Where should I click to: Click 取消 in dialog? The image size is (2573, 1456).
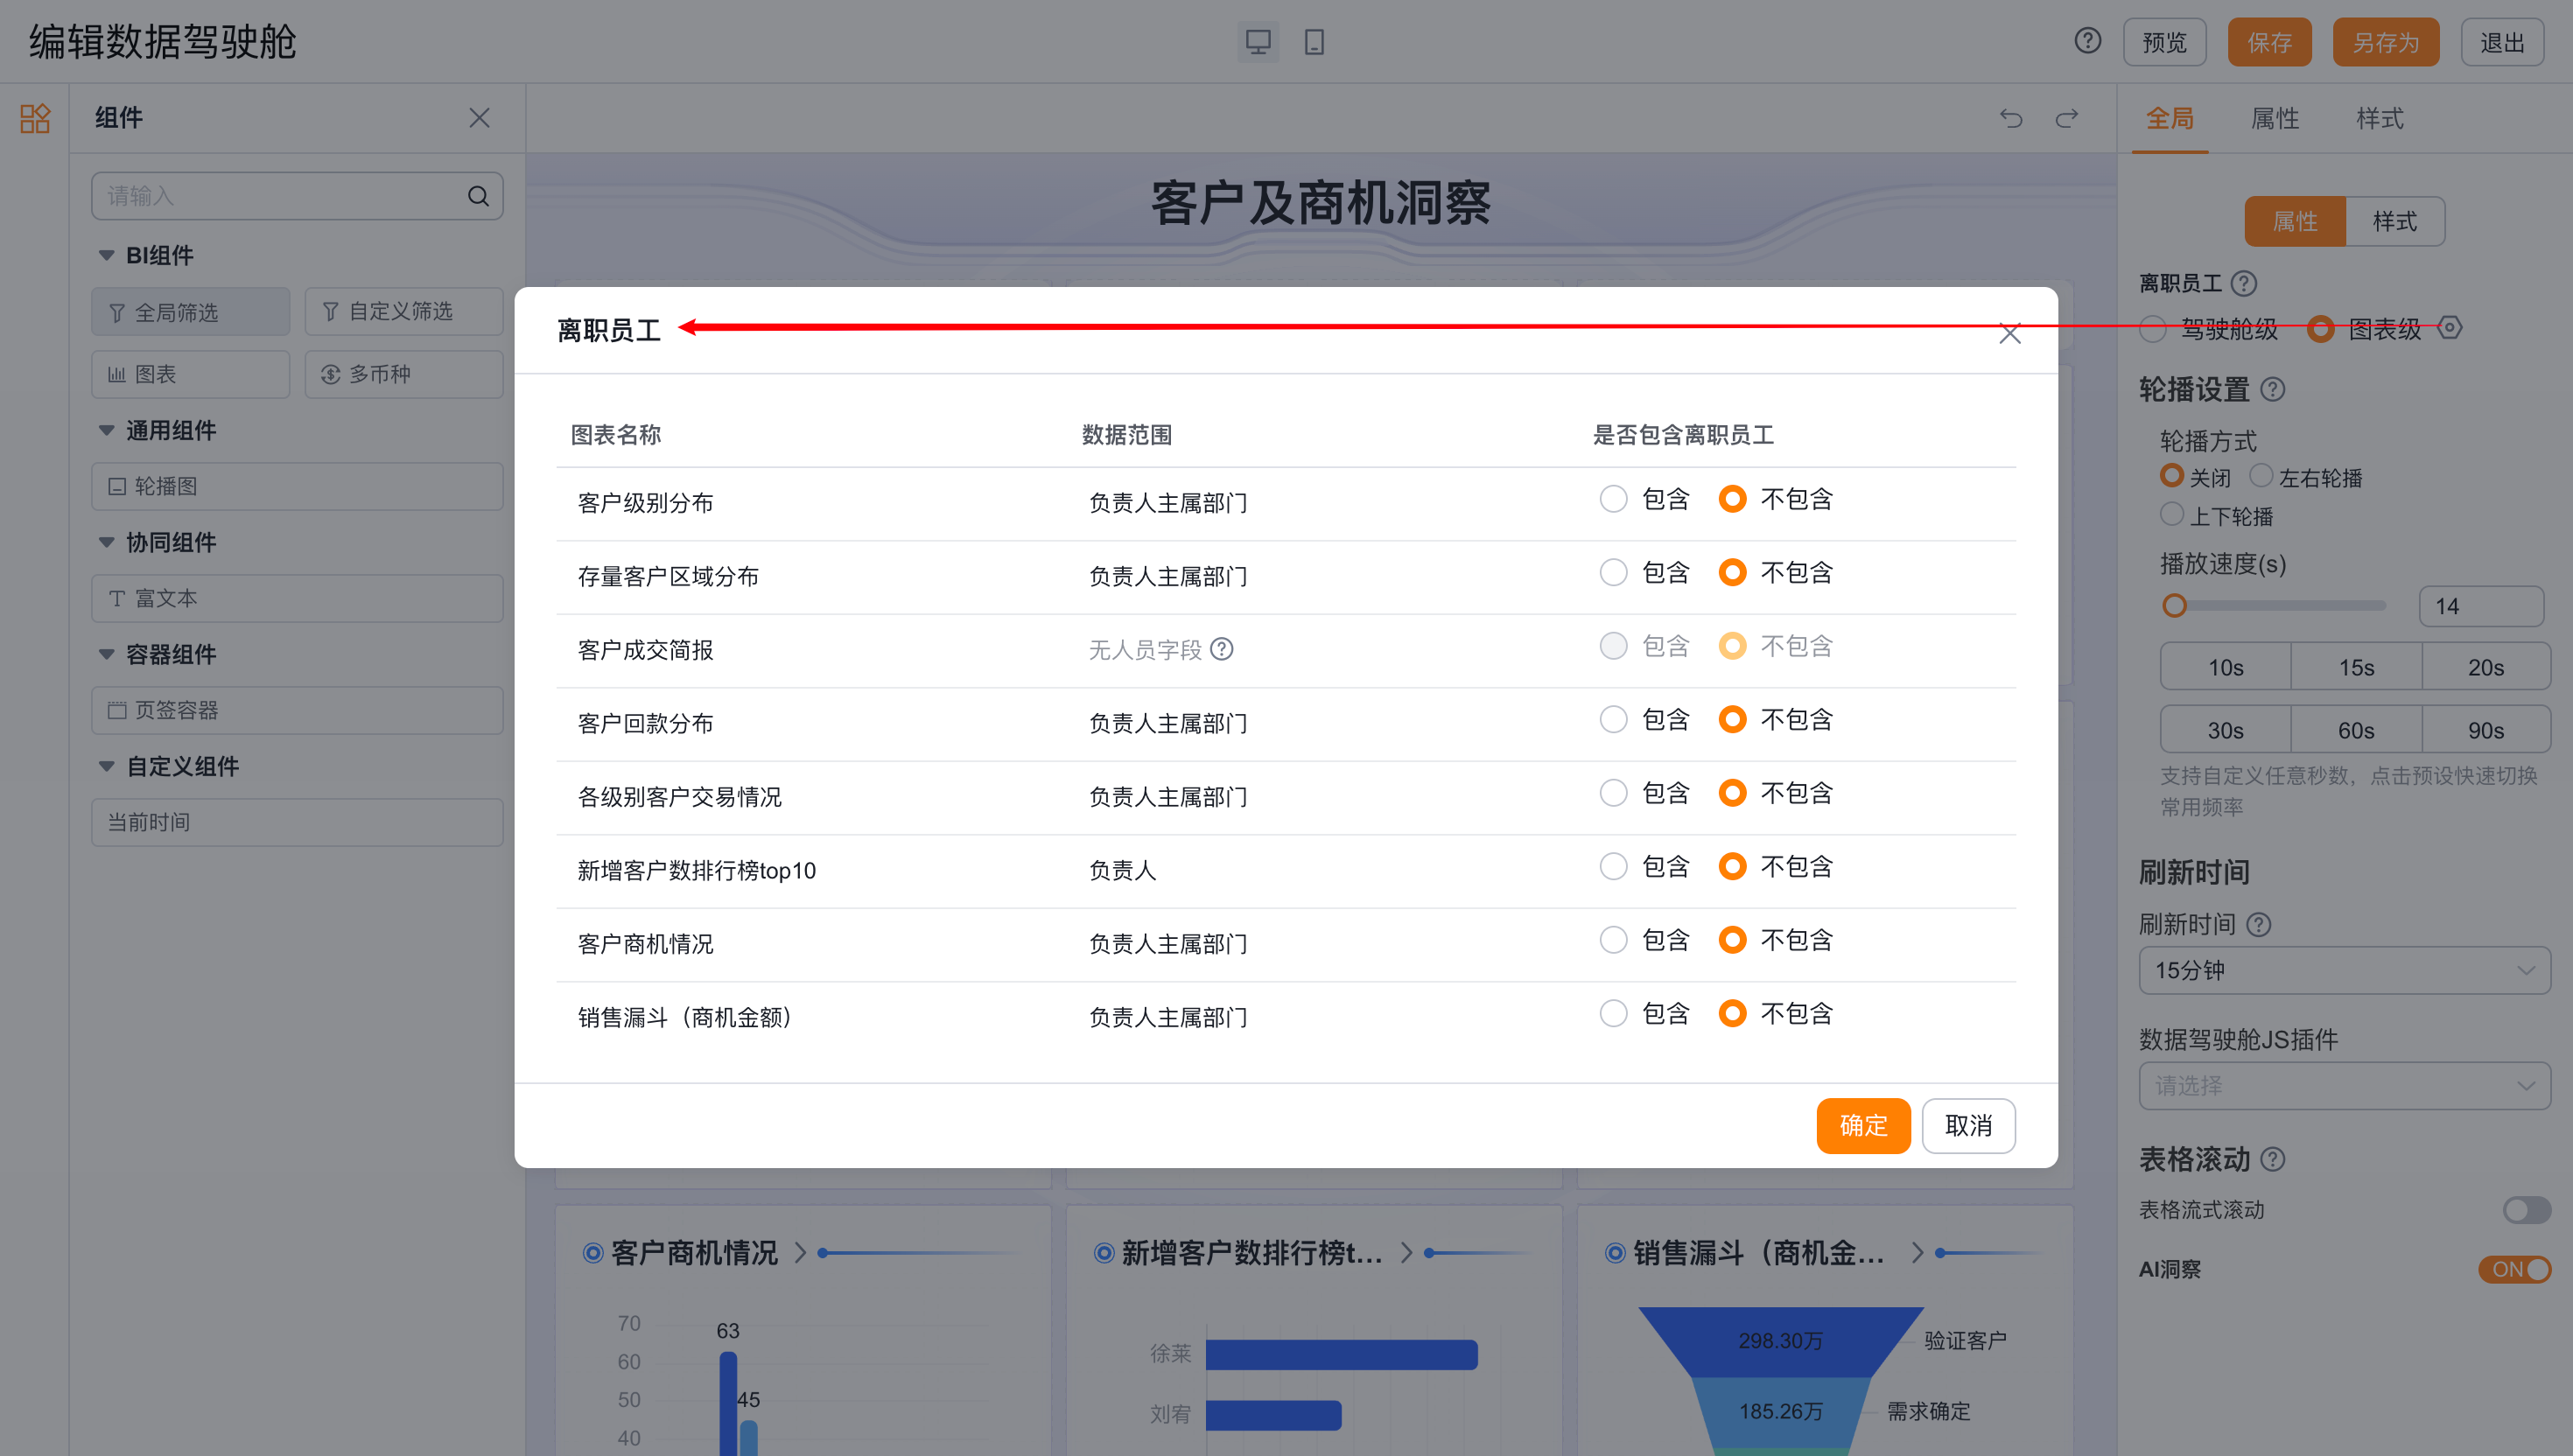1968,1125
